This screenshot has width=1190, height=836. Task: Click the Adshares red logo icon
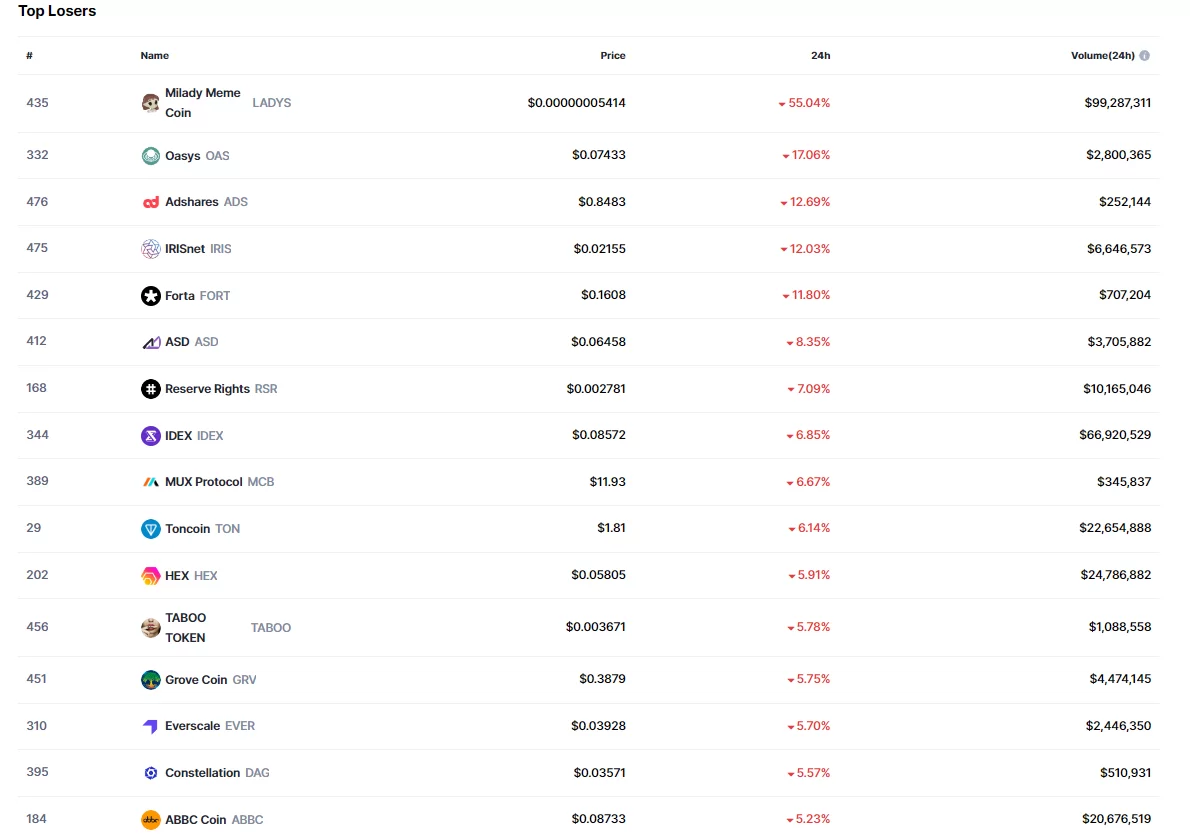tap(151, 202)
